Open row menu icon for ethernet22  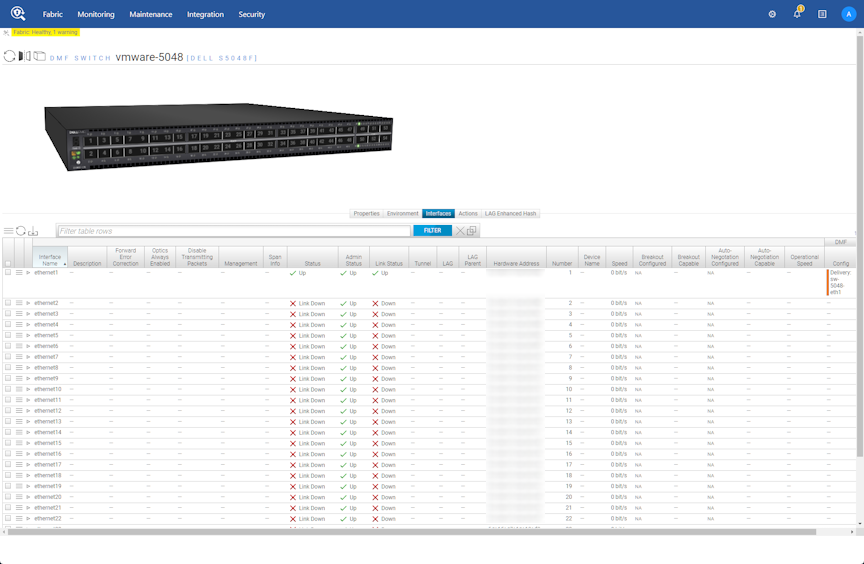tap(19, 519)
